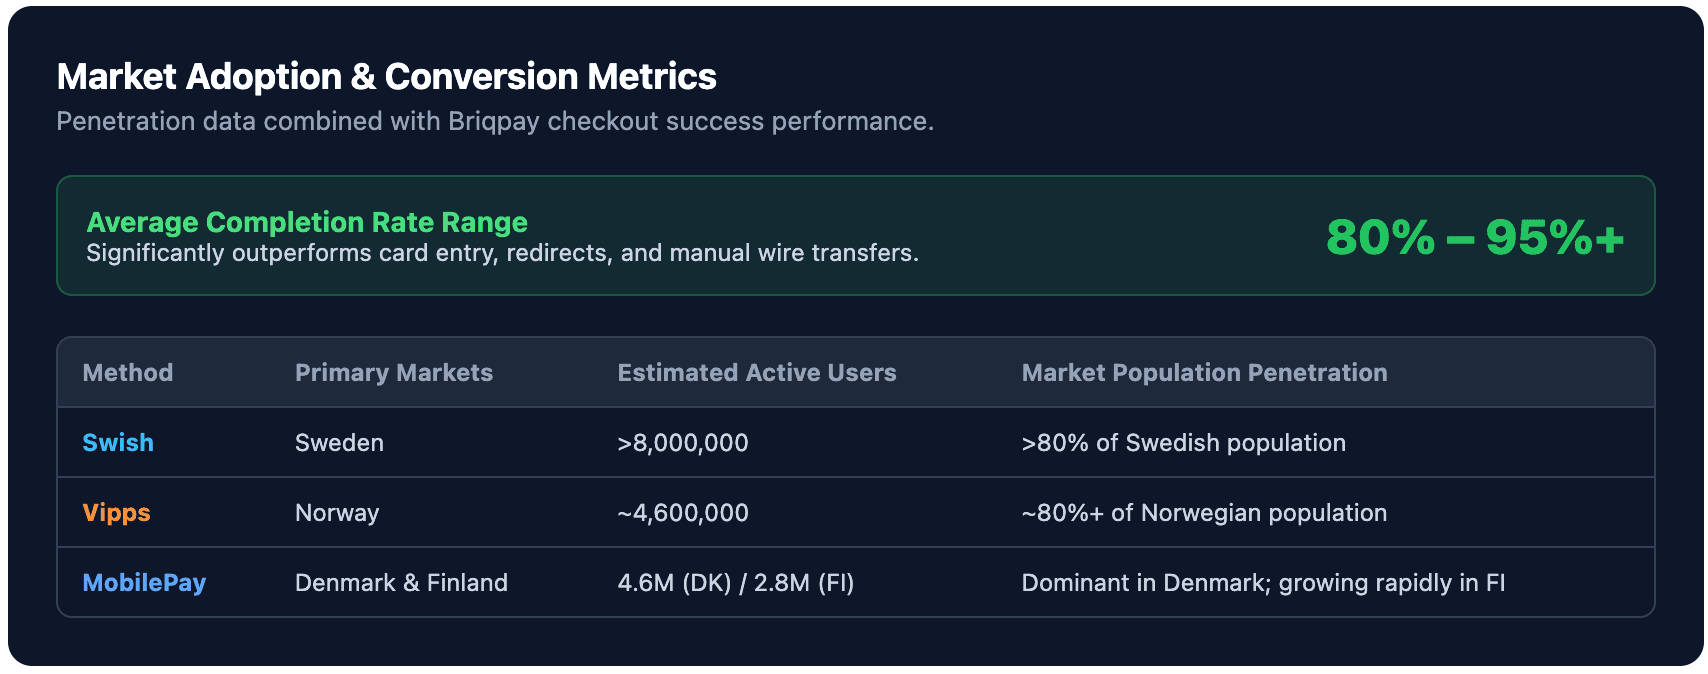Screen dimensions: 1708x674
Task: Click '>80% of Swedish population' cell
Action: pyautogui.click(x=1184, y=443)
